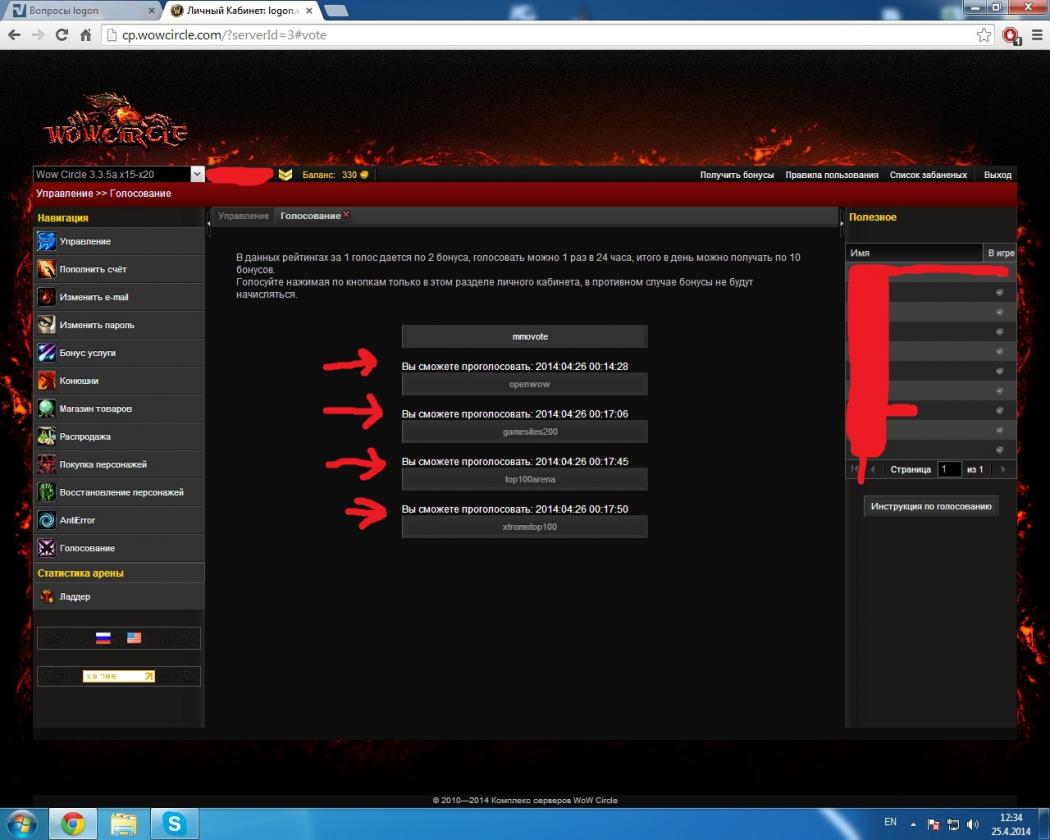
Task: Open the Инструкция по голосованию button
Action: [930, 506]
